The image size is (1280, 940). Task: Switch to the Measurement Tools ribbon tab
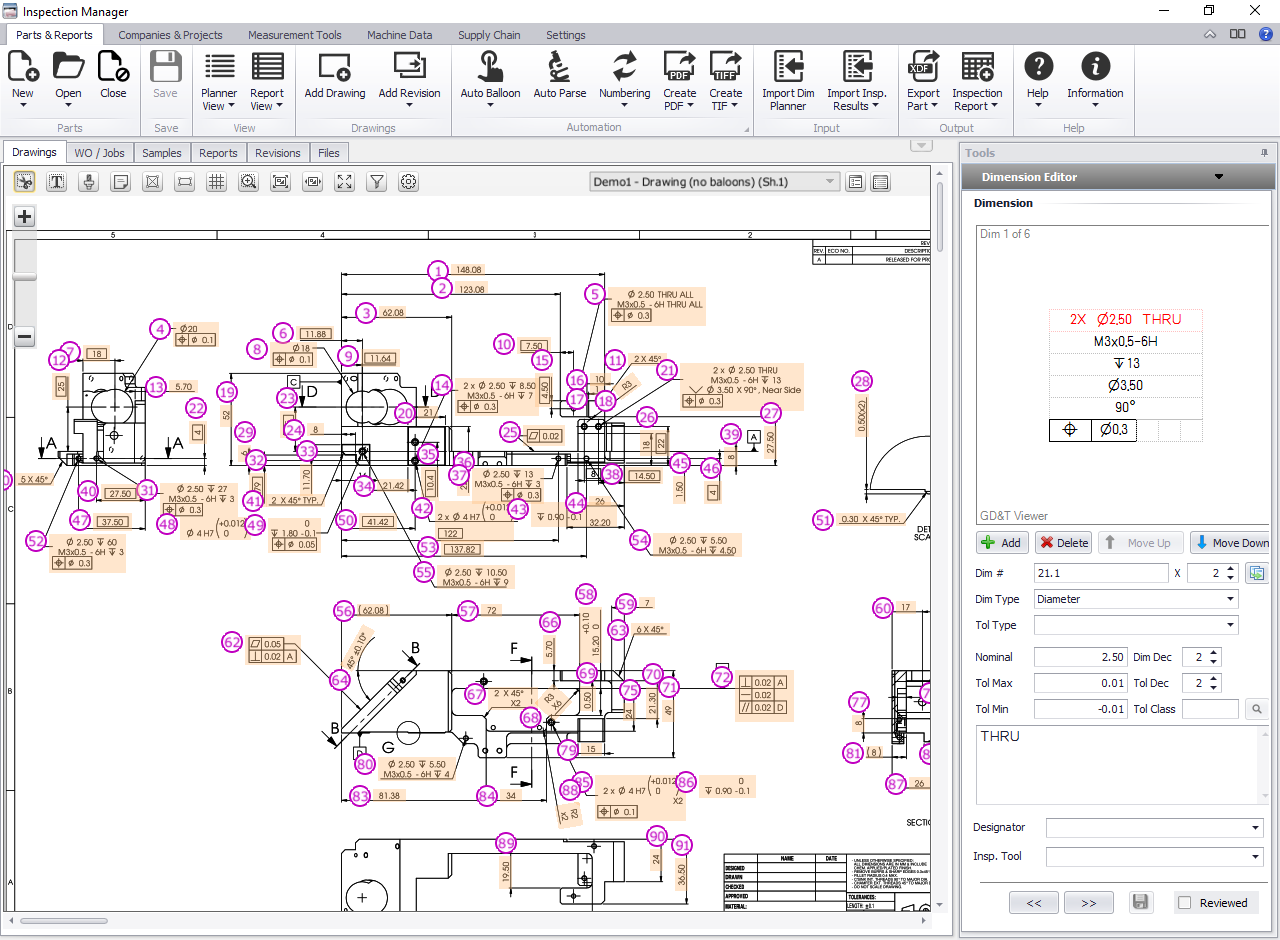tap(295, 35)
